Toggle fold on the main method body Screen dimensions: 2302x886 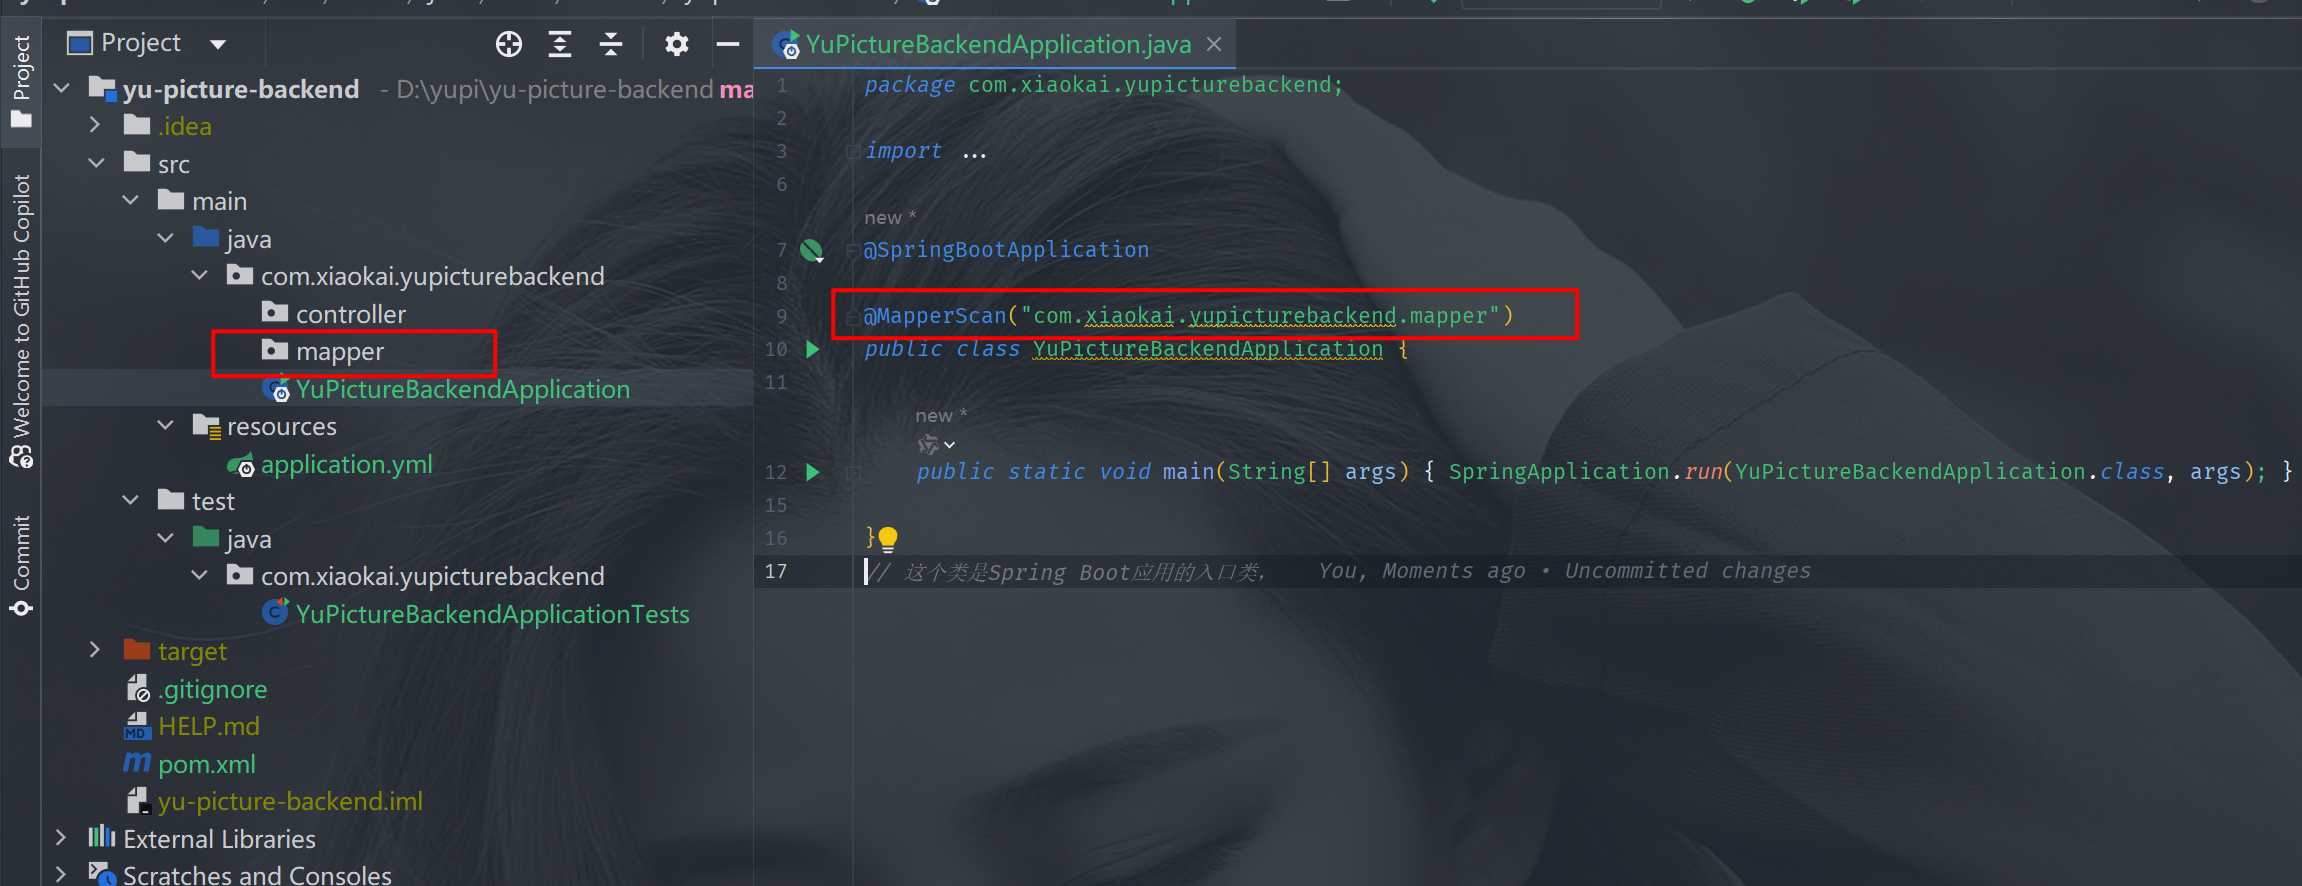pyautogui.click(x=853, y=472)
